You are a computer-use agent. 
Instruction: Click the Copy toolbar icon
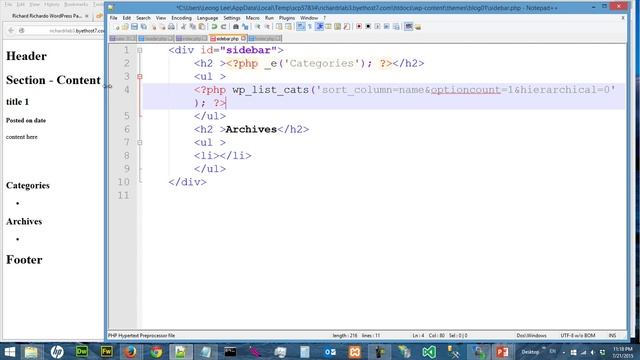193,27
